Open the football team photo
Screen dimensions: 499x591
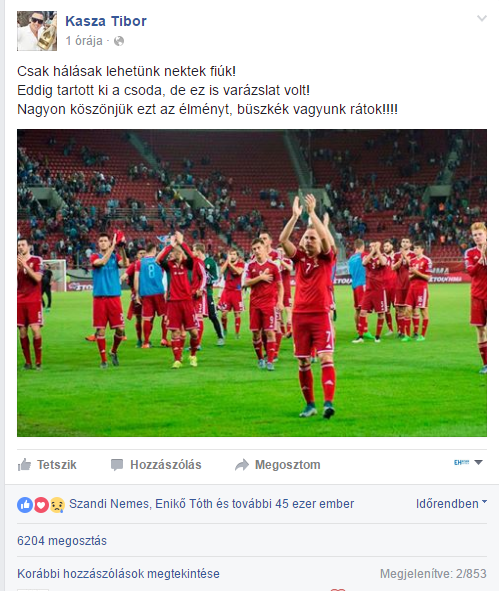252,283
